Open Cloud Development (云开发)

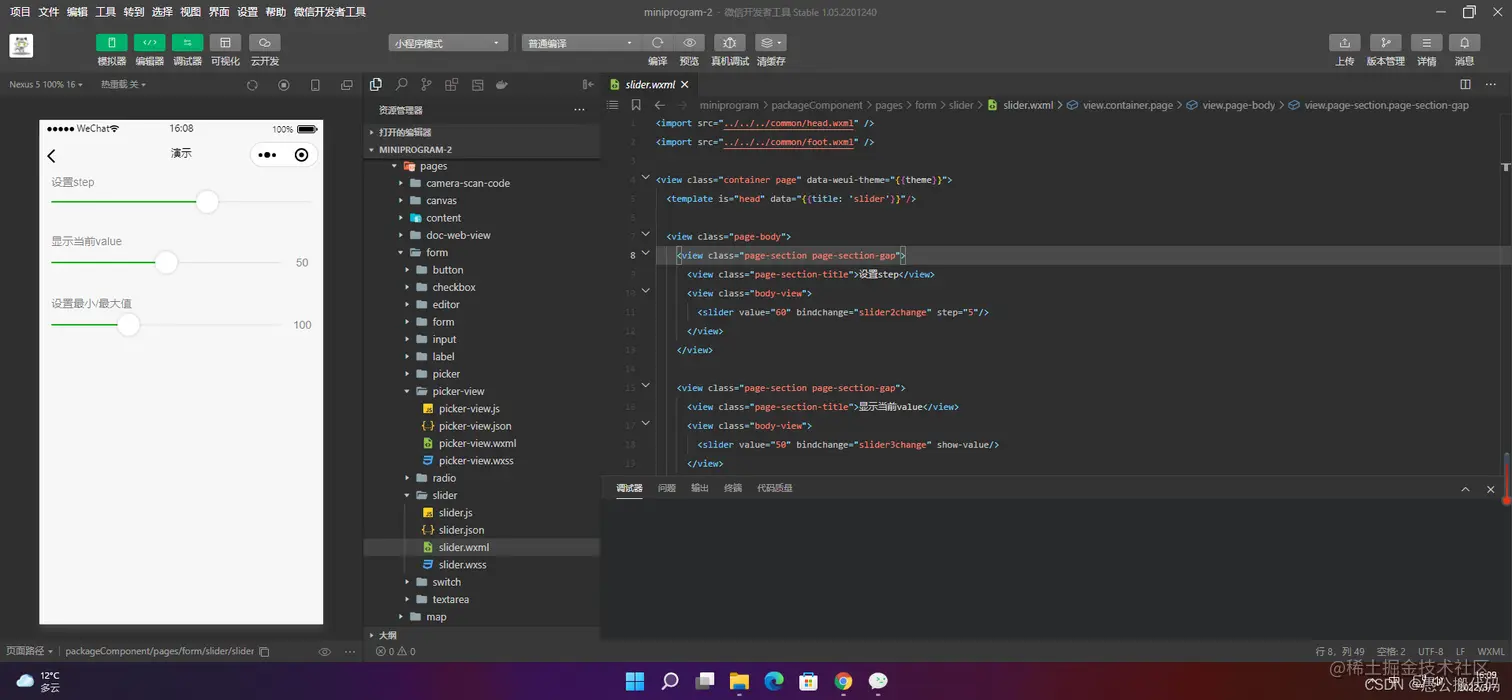(264, 43)
